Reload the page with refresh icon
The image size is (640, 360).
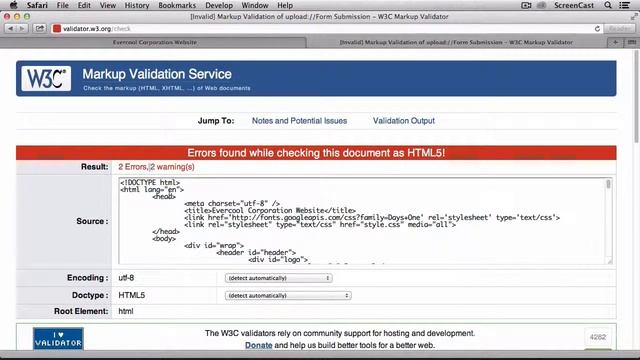pyautogui.click(x=597, y=29)
